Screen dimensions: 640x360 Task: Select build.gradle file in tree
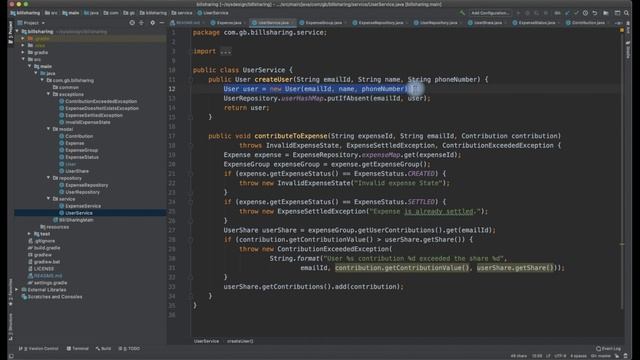click(x=47, y=248)
